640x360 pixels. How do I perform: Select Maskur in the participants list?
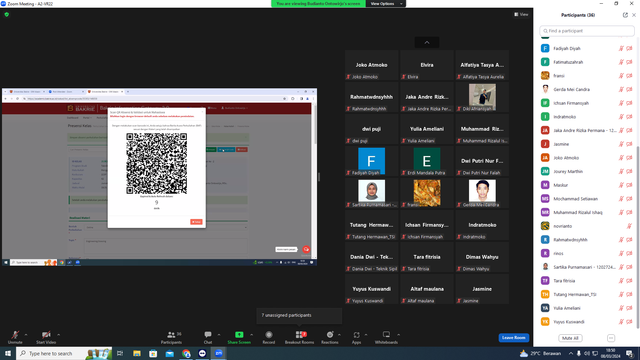pyautogui.click(x=587, y=185)
